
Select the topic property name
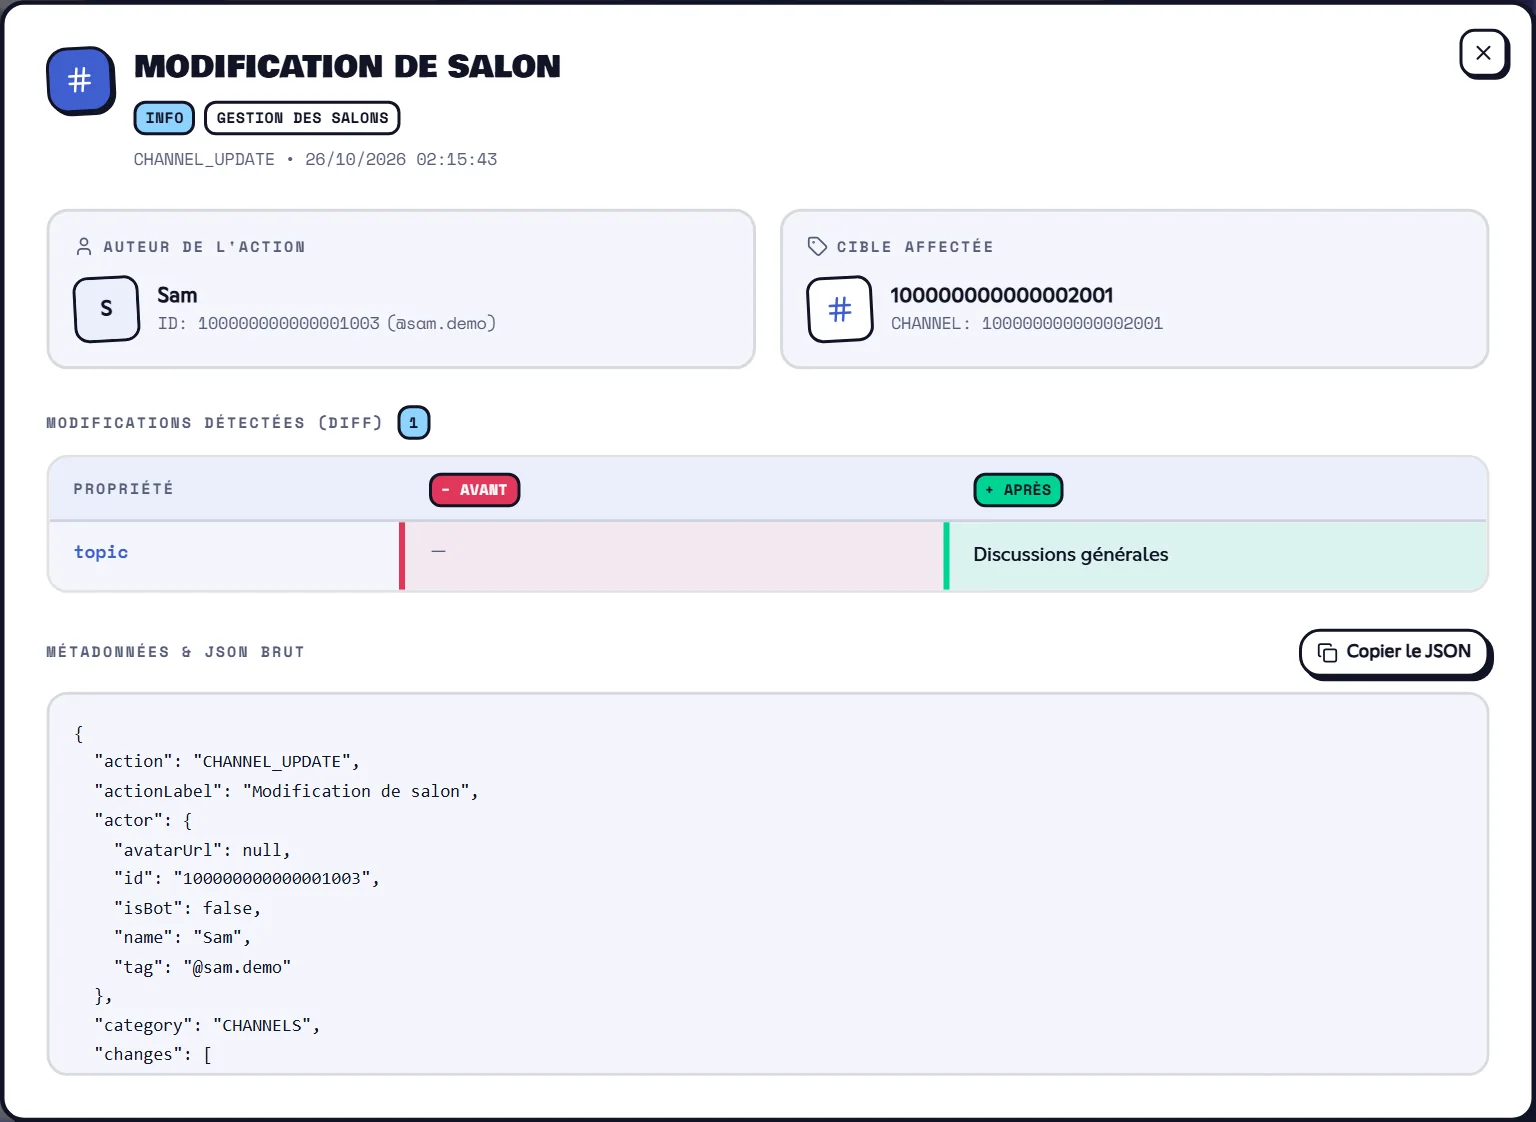101,552
